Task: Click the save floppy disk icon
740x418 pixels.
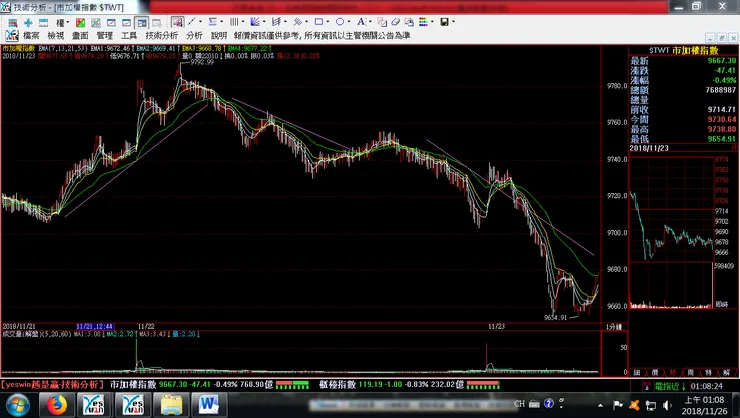Action: pyautogui.click(x=444, y=22)
